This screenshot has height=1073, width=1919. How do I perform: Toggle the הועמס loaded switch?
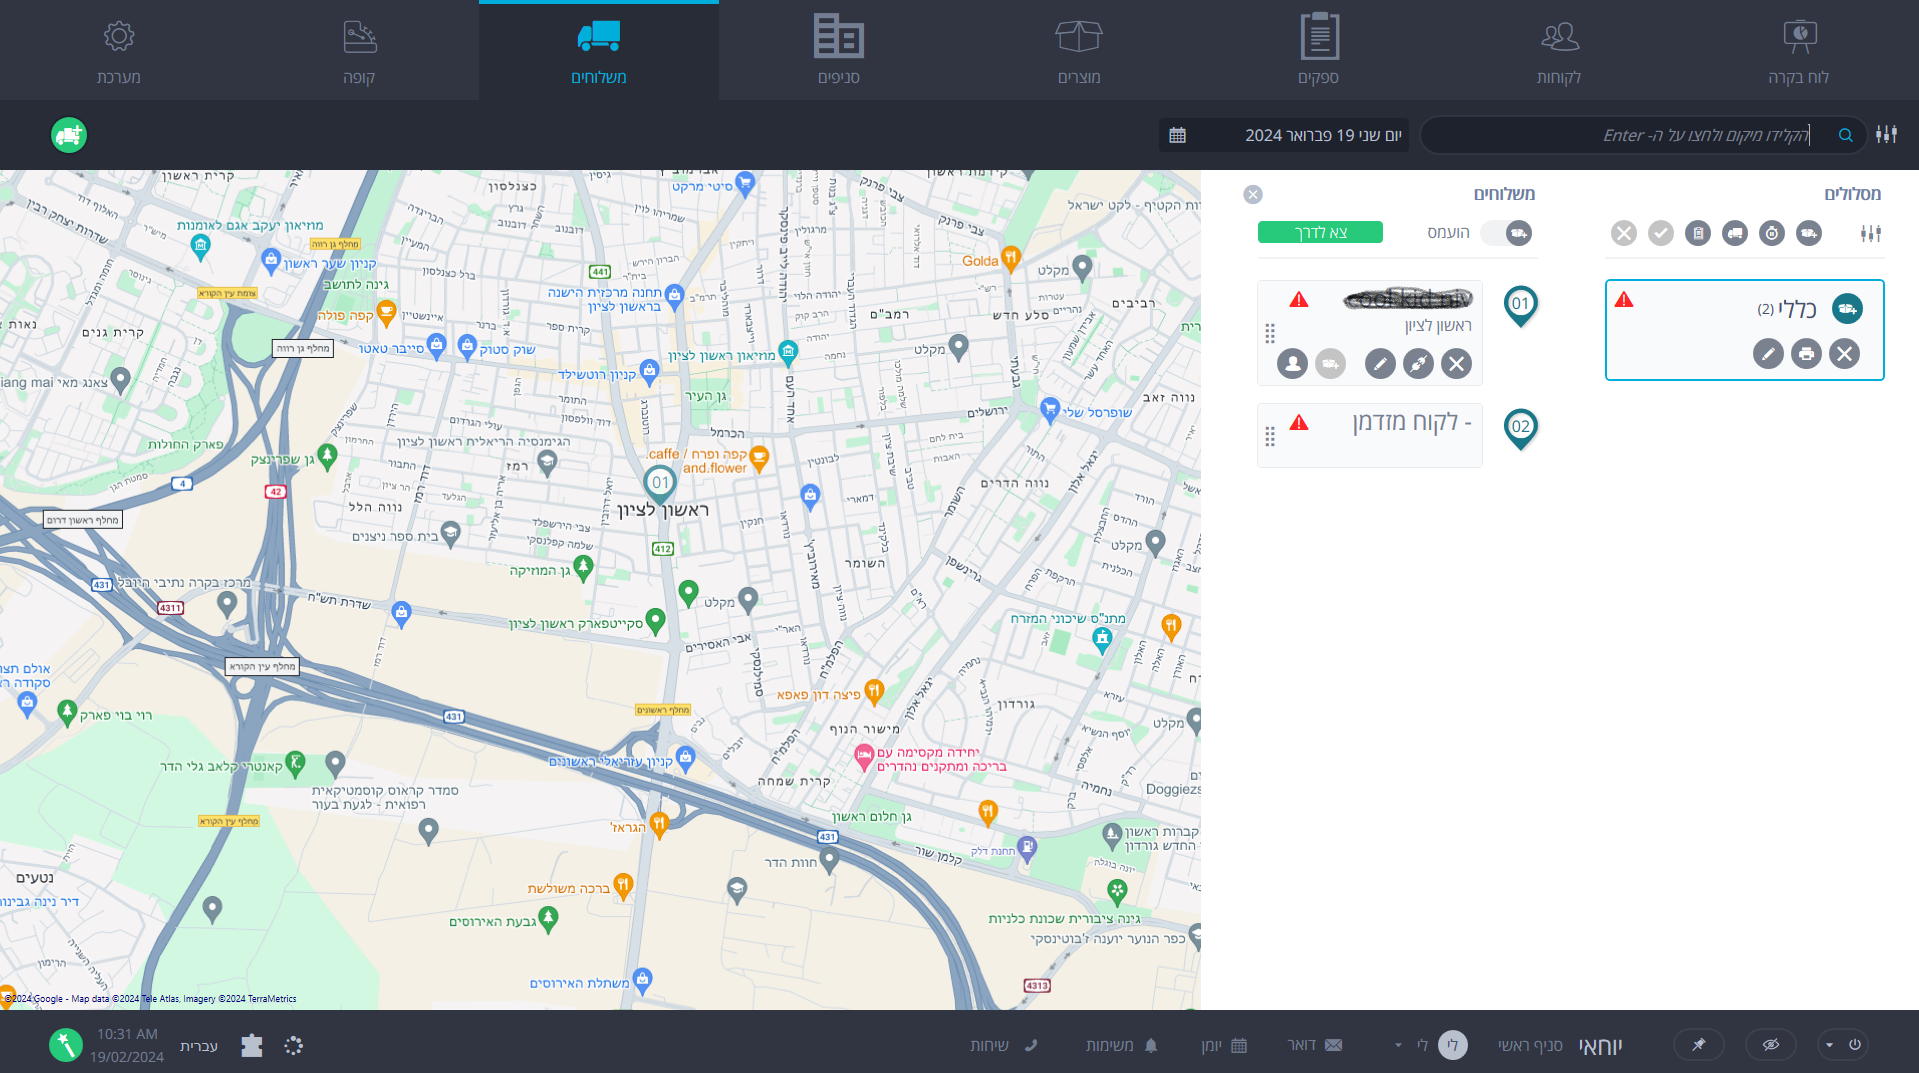coord(1506,233)
